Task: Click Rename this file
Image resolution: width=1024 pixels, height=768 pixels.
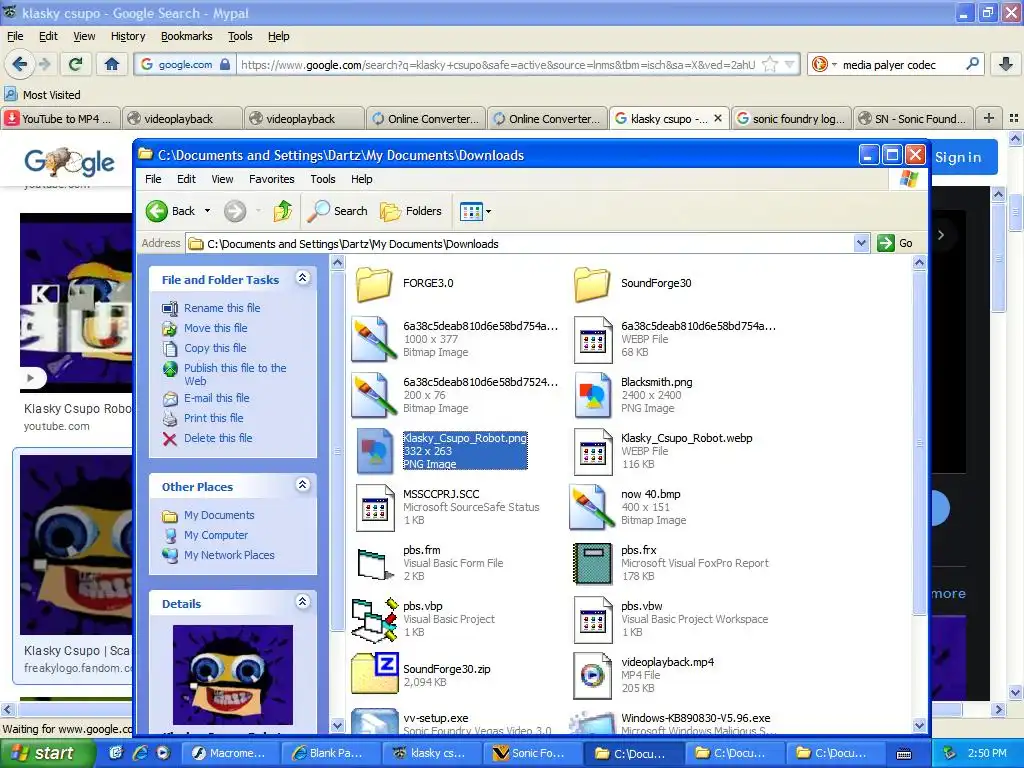Action: click(222, 308)
